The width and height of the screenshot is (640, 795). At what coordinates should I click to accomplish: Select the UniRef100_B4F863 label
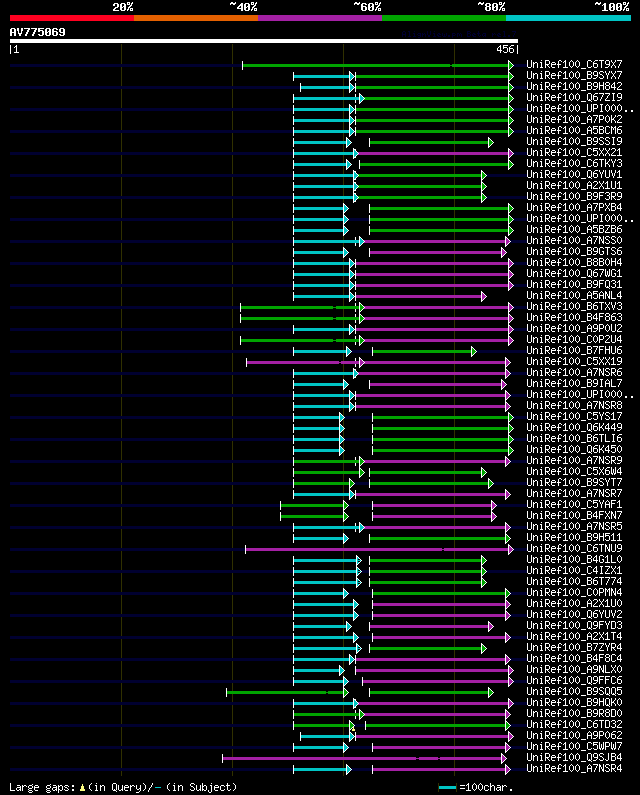[574, 317]
